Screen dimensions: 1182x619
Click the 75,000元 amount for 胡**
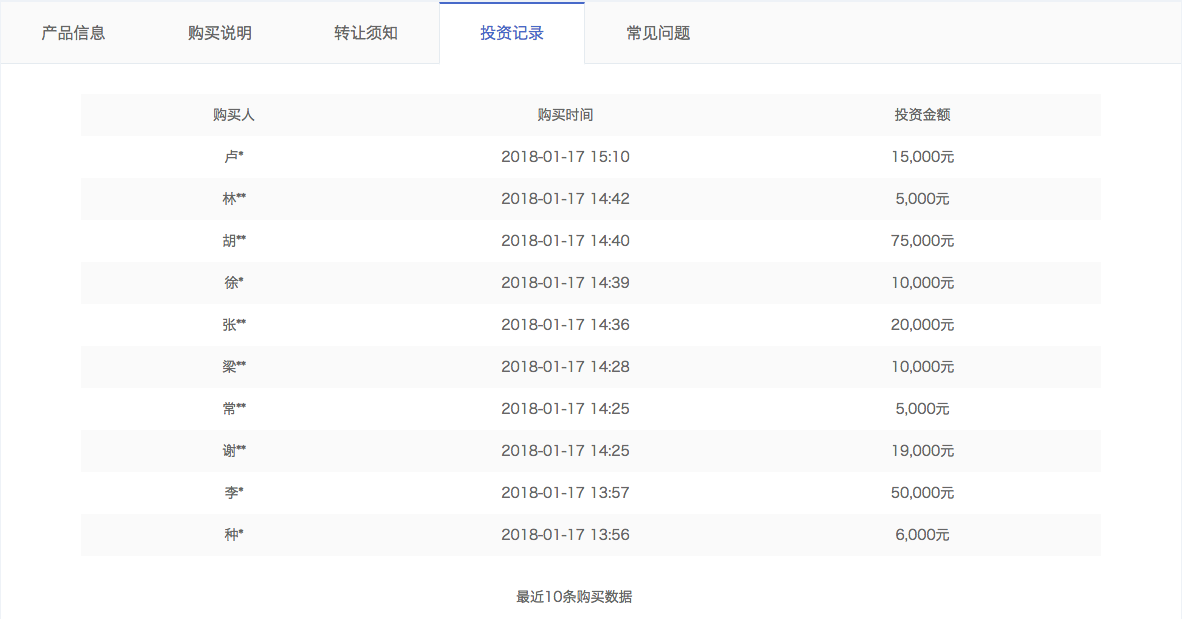(x=922, y=240)
